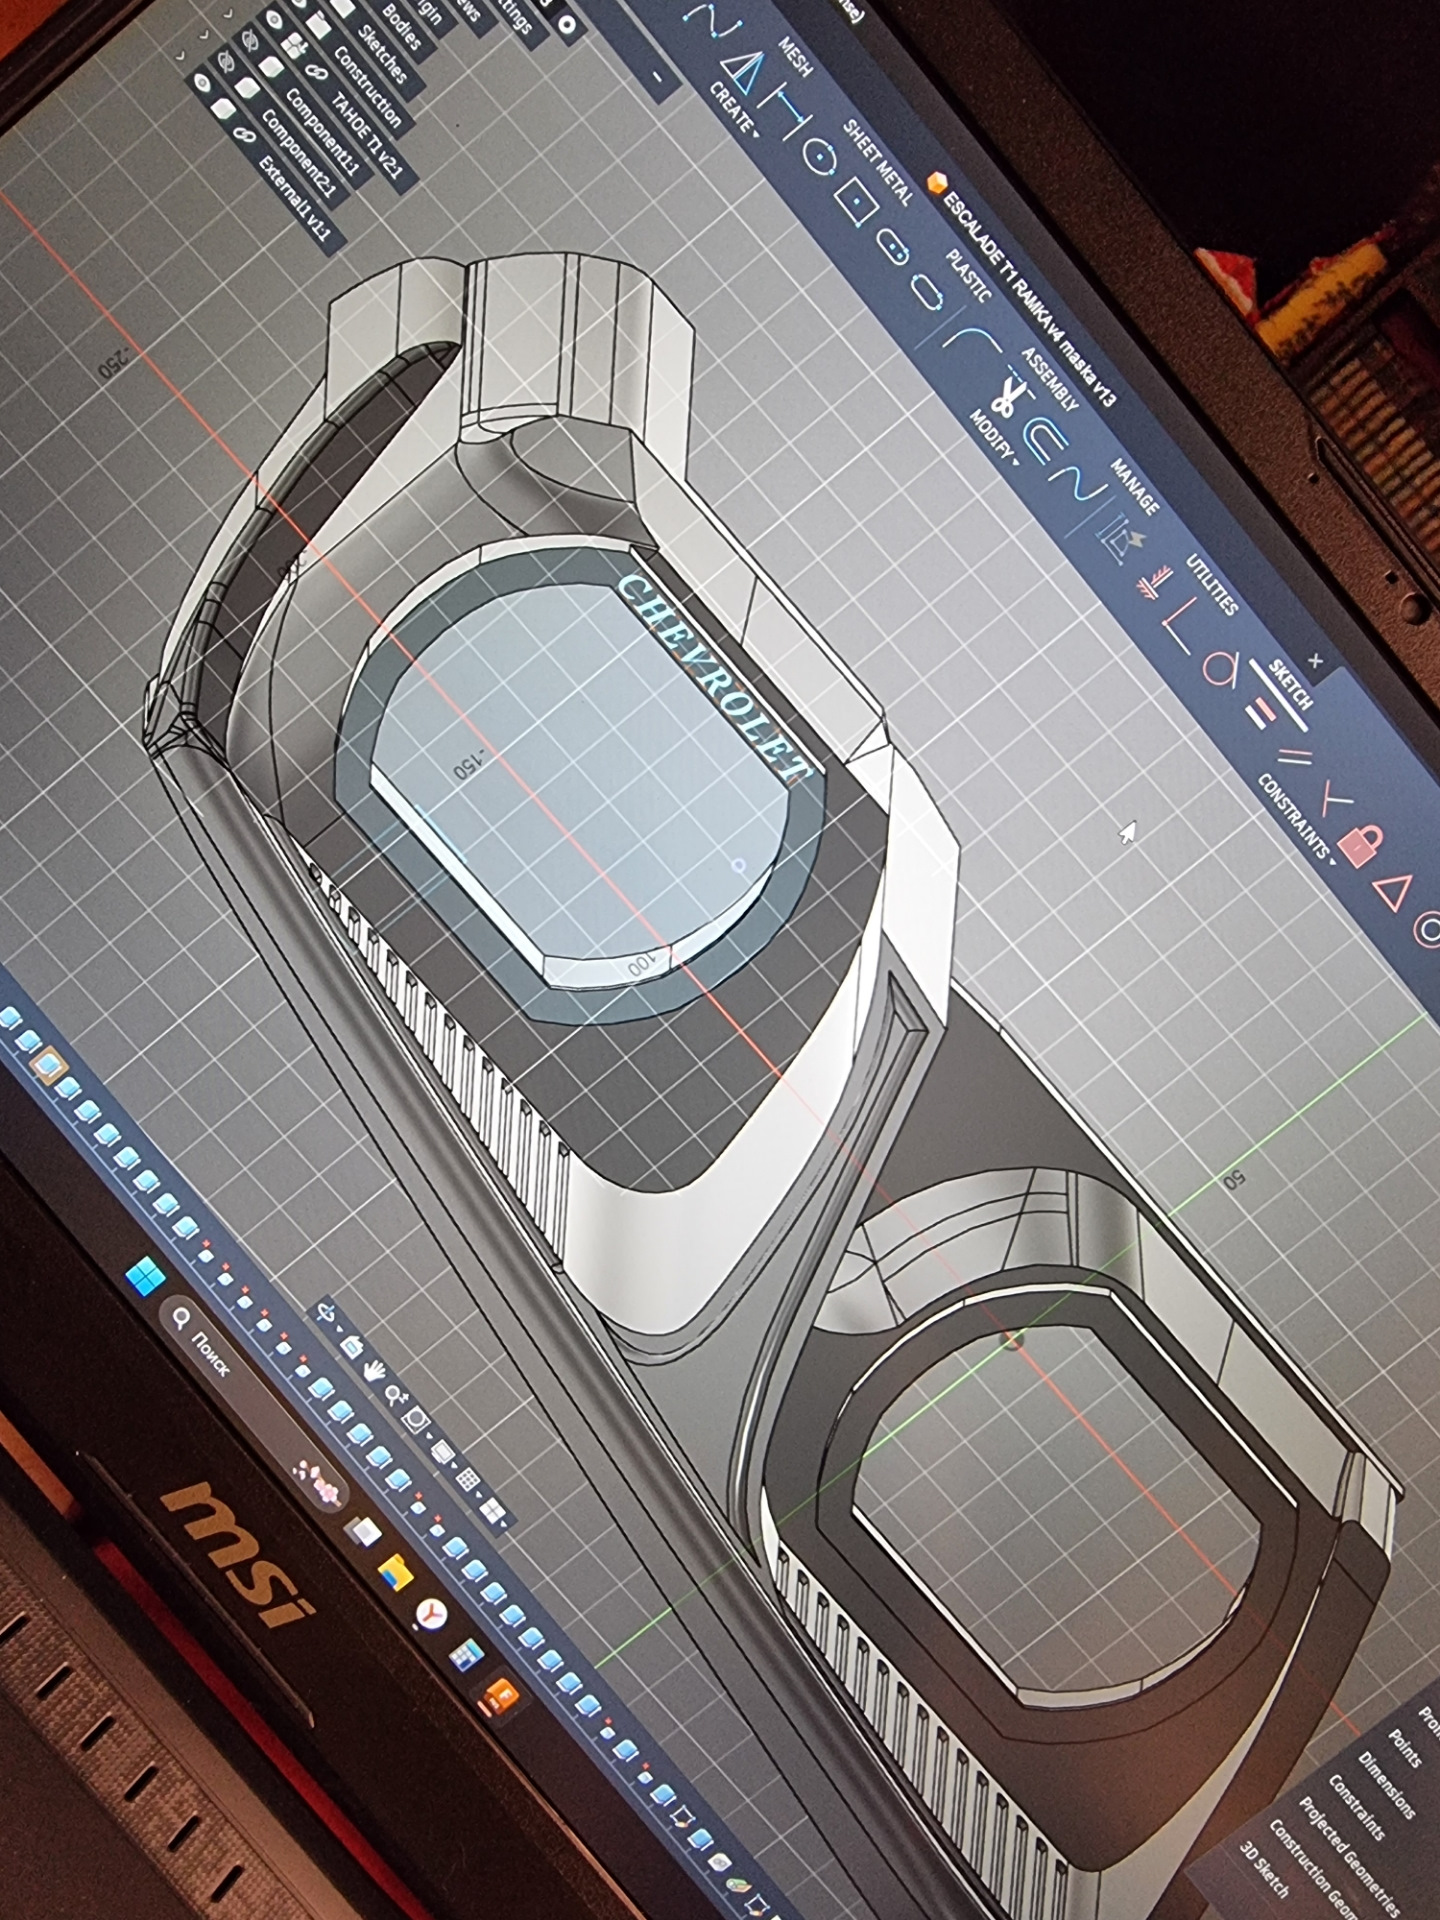Viewport: 1440px width, 1920px height.
Task: Click the Task View taskbar icon
Action: [x=363, y=1533]
